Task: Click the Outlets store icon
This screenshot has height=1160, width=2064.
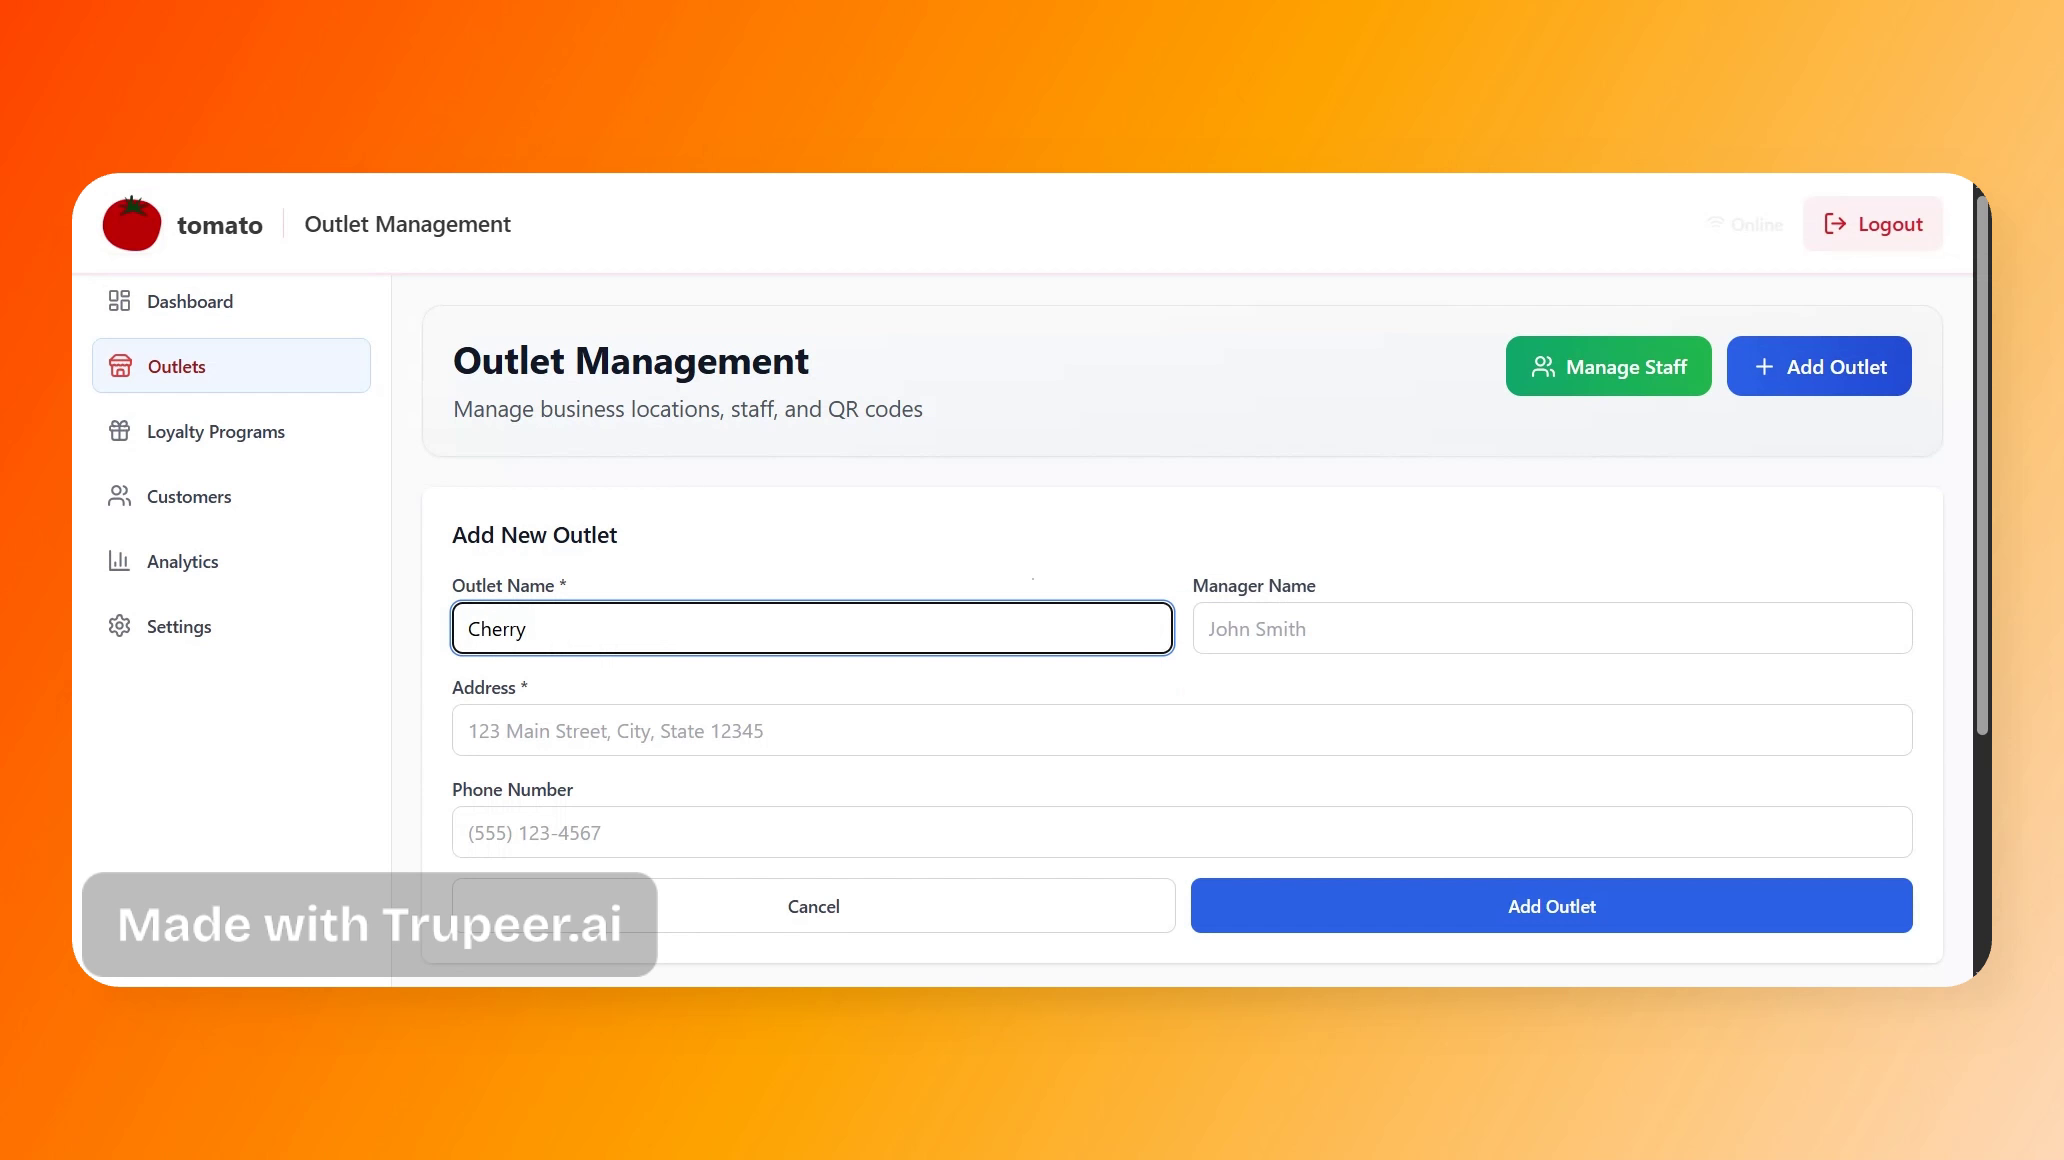Action: point(120,366)
